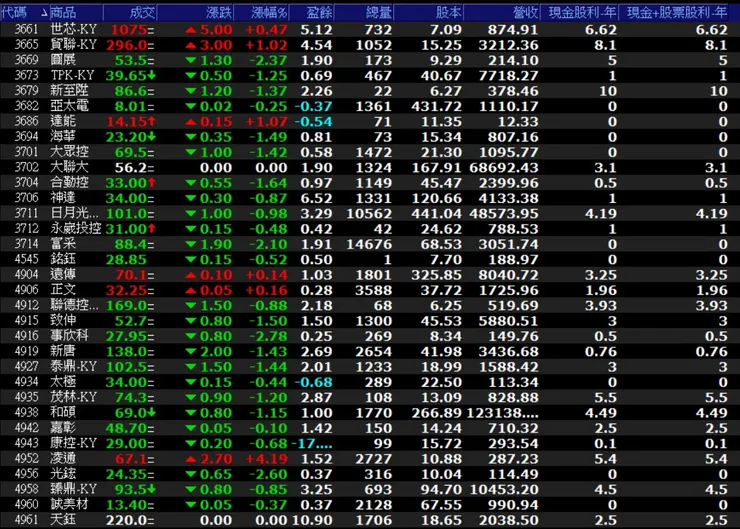Click price 14.15 of 達能
Image resolution: width=740 pixels, height=529 pixels.
(x=127, y=122)
